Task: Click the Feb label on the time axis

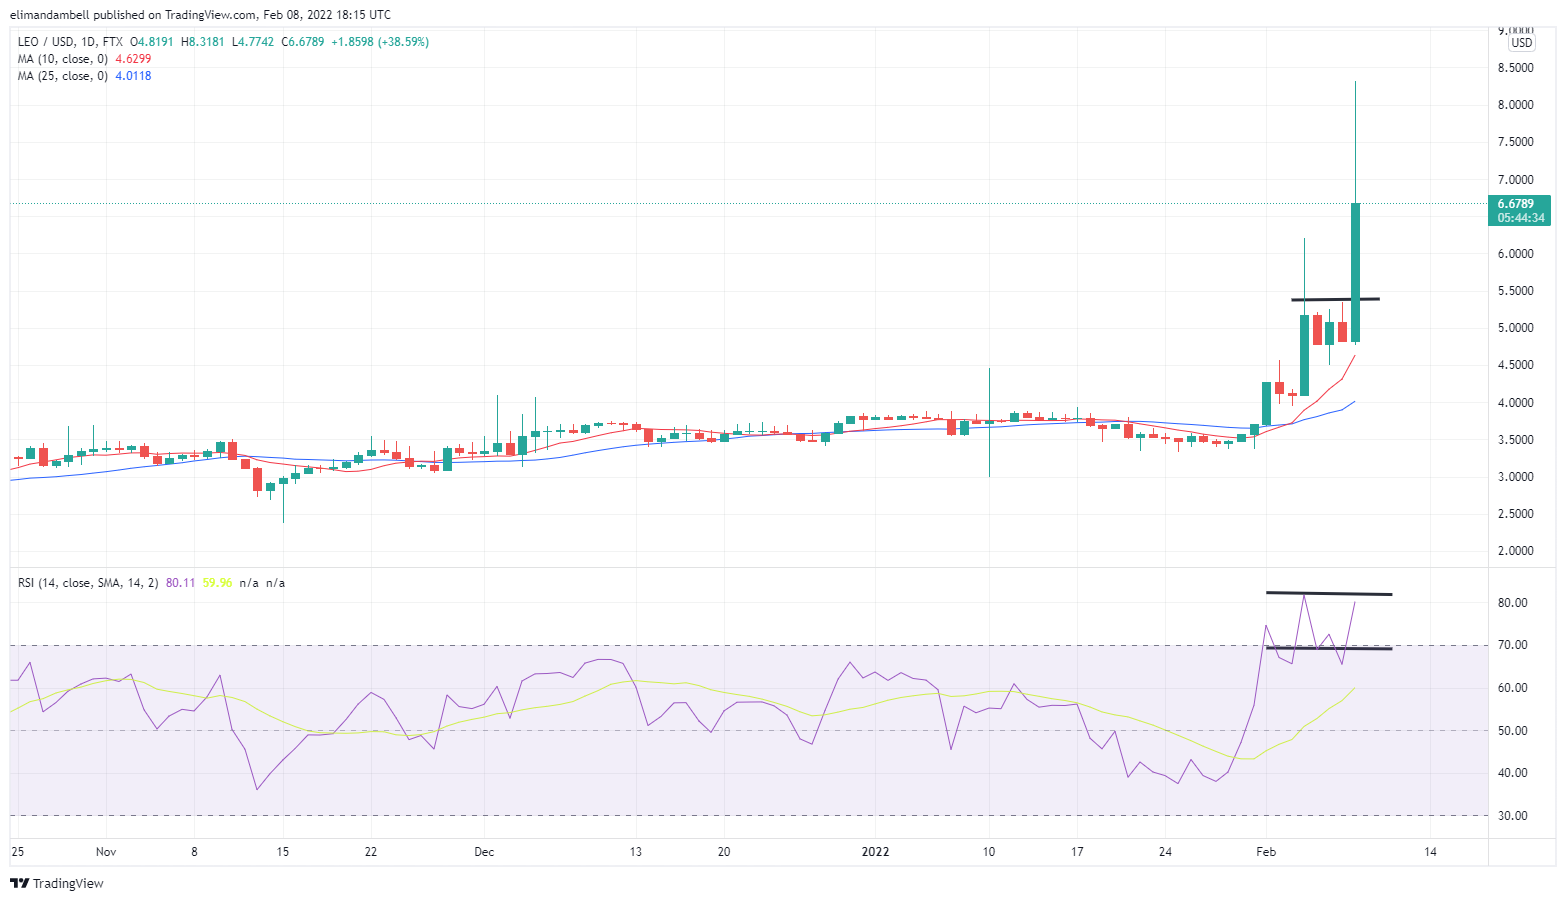Action: point(1266,852)
